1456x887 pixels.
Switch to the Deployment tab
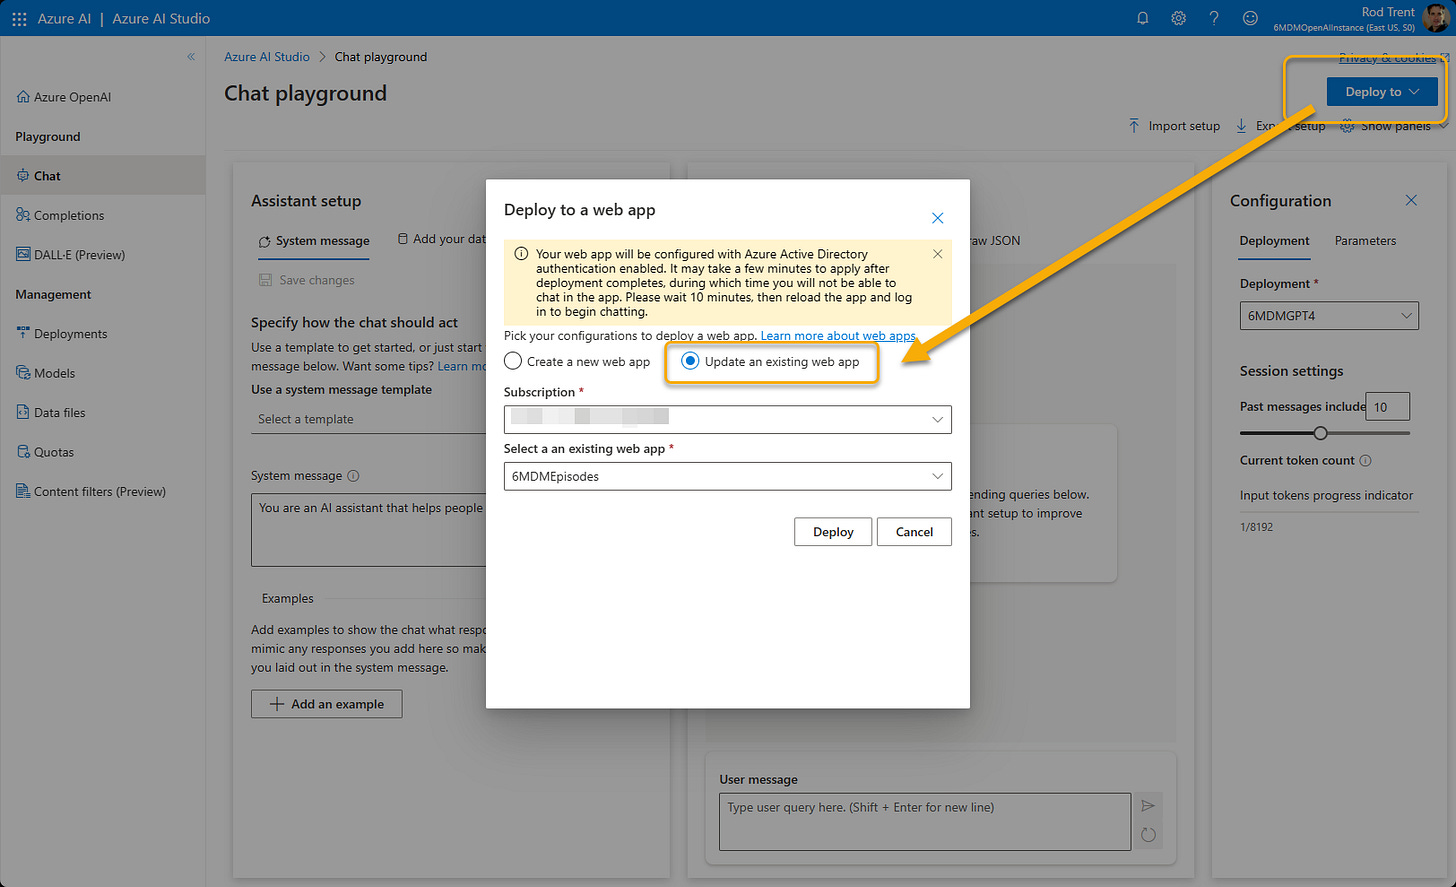tap(1274, 241)
